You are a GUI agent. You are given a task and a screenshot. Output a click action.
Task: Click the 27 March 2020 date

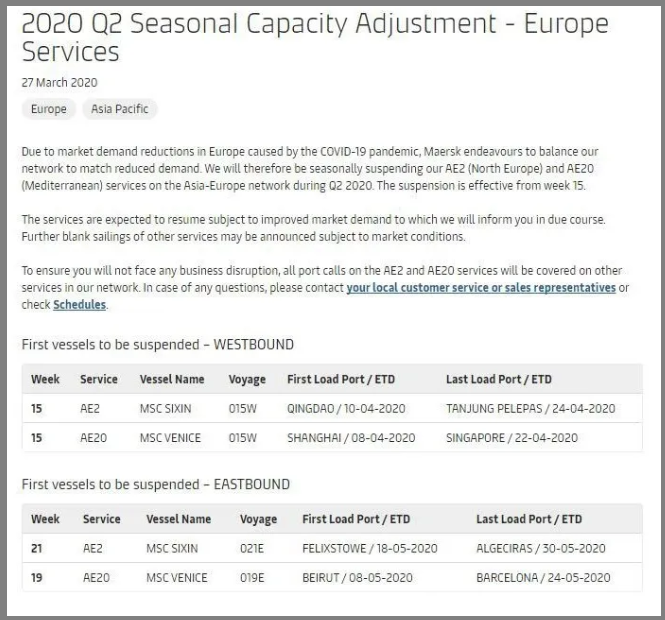(x=59, y=83)
